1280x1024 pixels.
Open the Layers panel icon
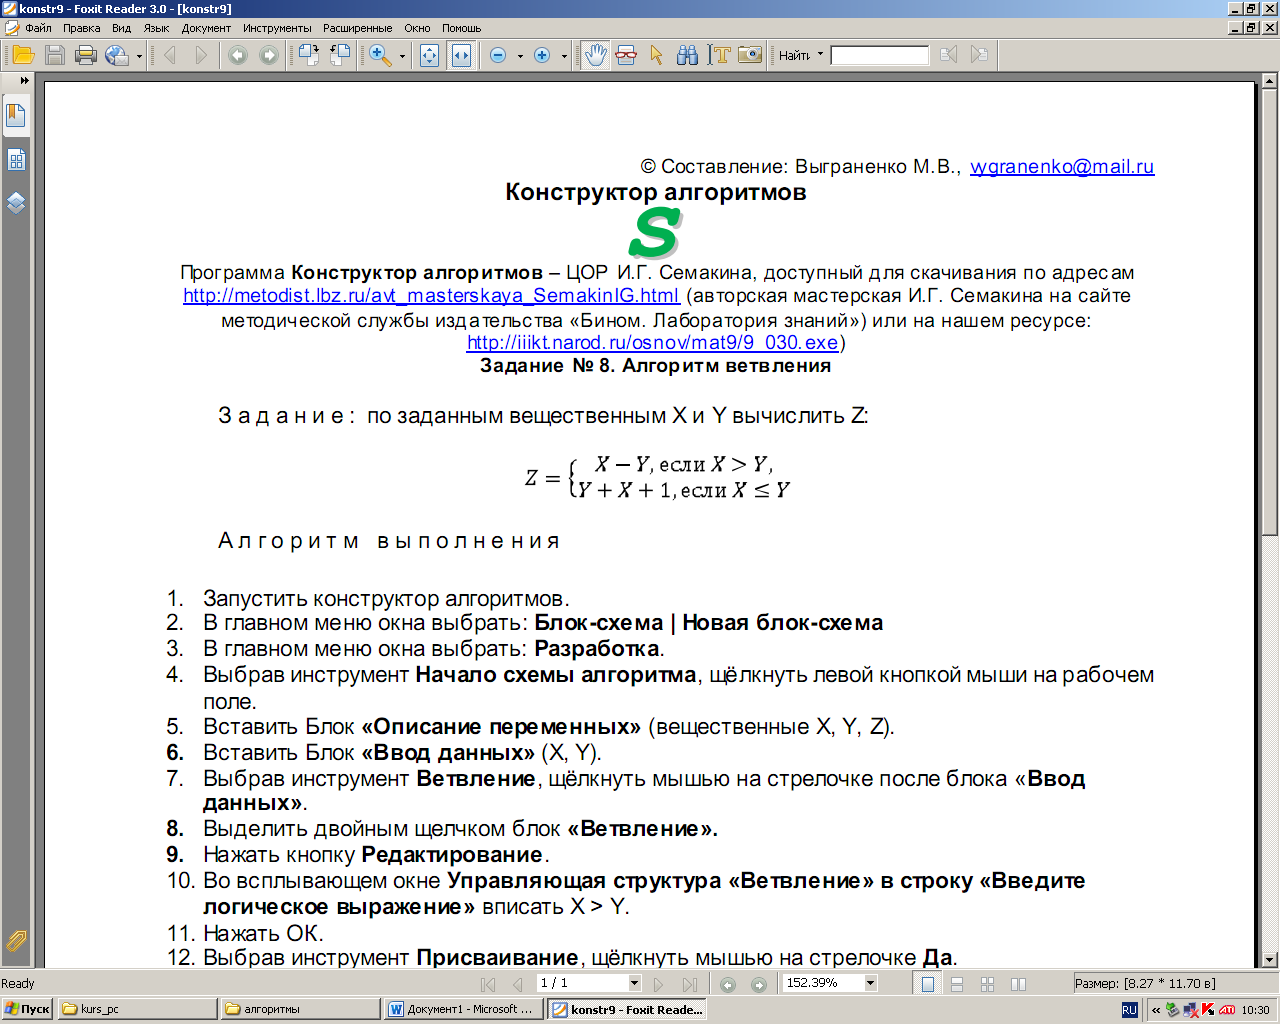tap(16, 204)
